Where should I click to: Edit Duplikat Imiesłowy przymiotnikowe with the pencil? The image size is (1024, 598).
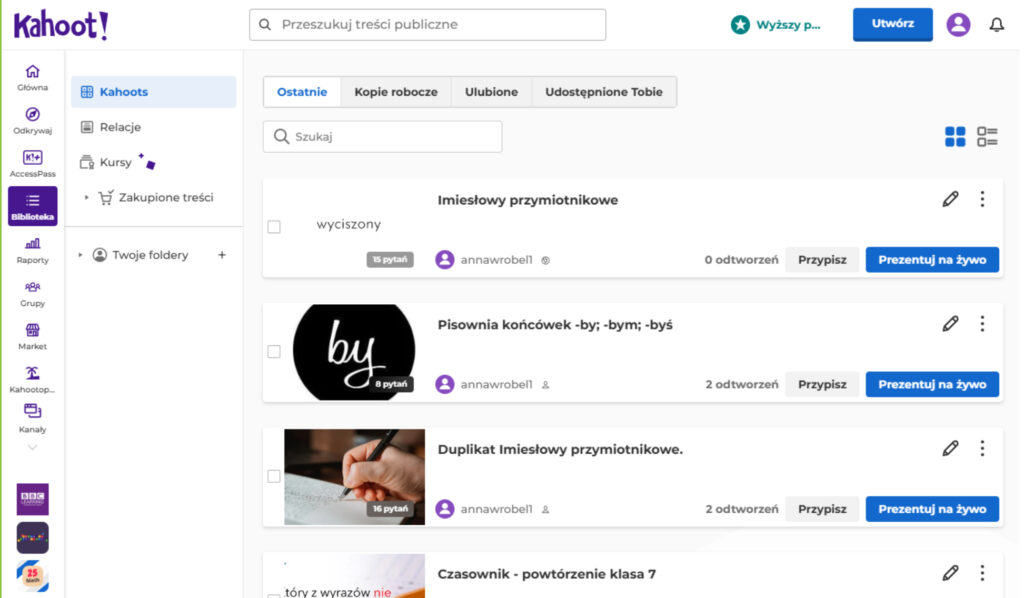click(x=950, y=448)
